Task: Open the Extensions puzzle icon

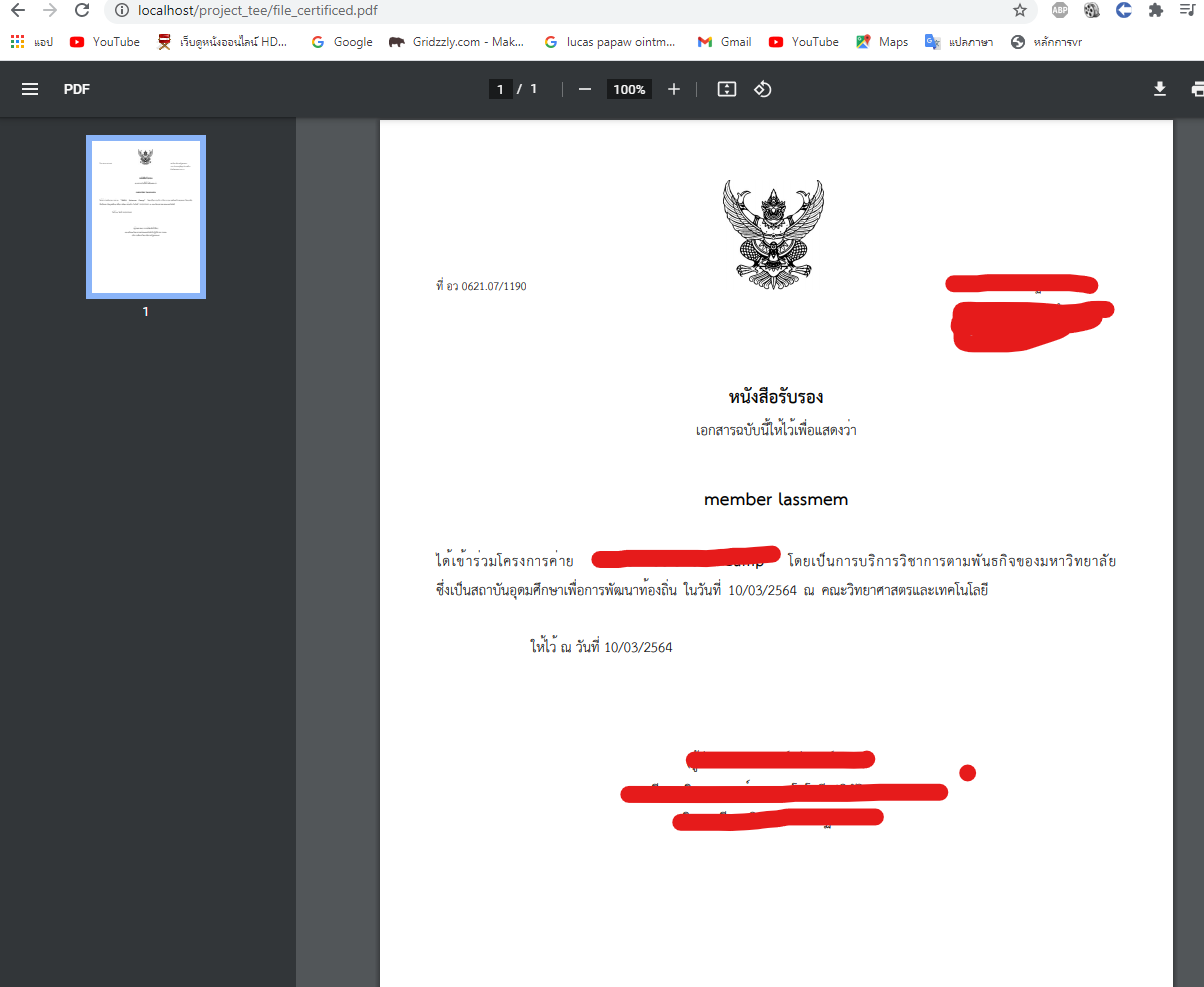Action: coord(1156,10)
